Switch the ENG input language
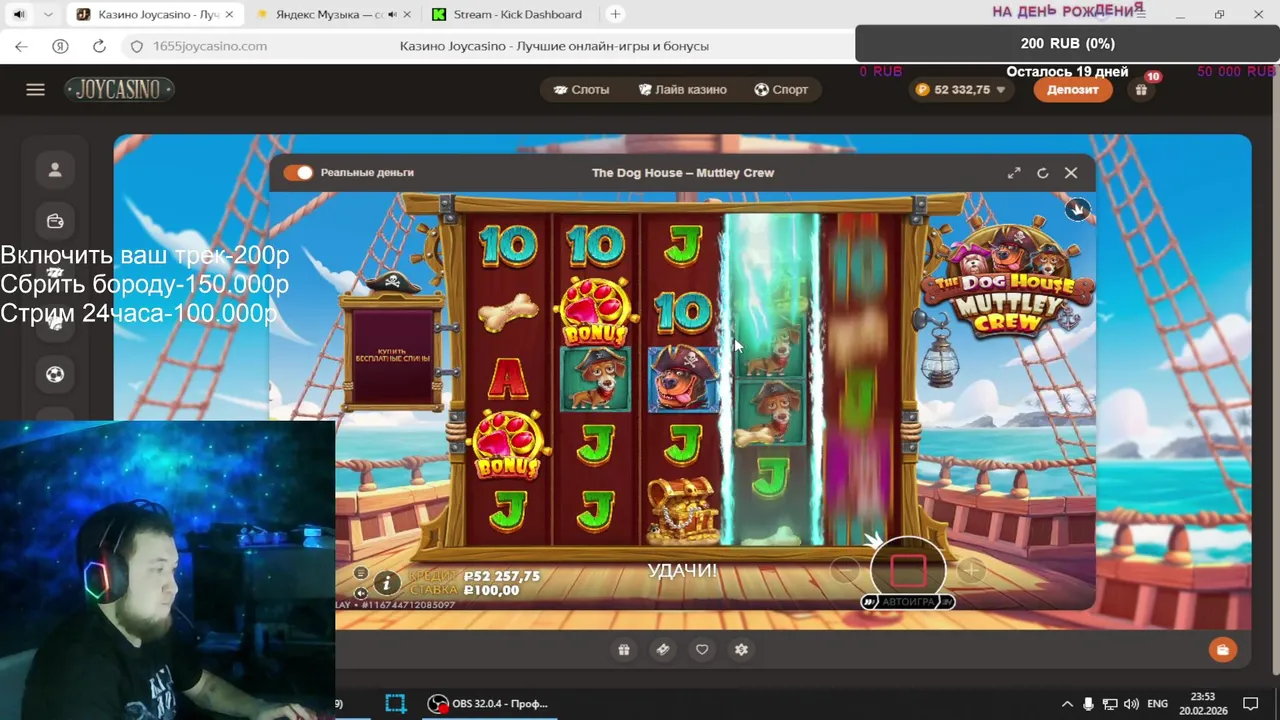This screenshot has height=720, width=1280. click(1157, 704)
